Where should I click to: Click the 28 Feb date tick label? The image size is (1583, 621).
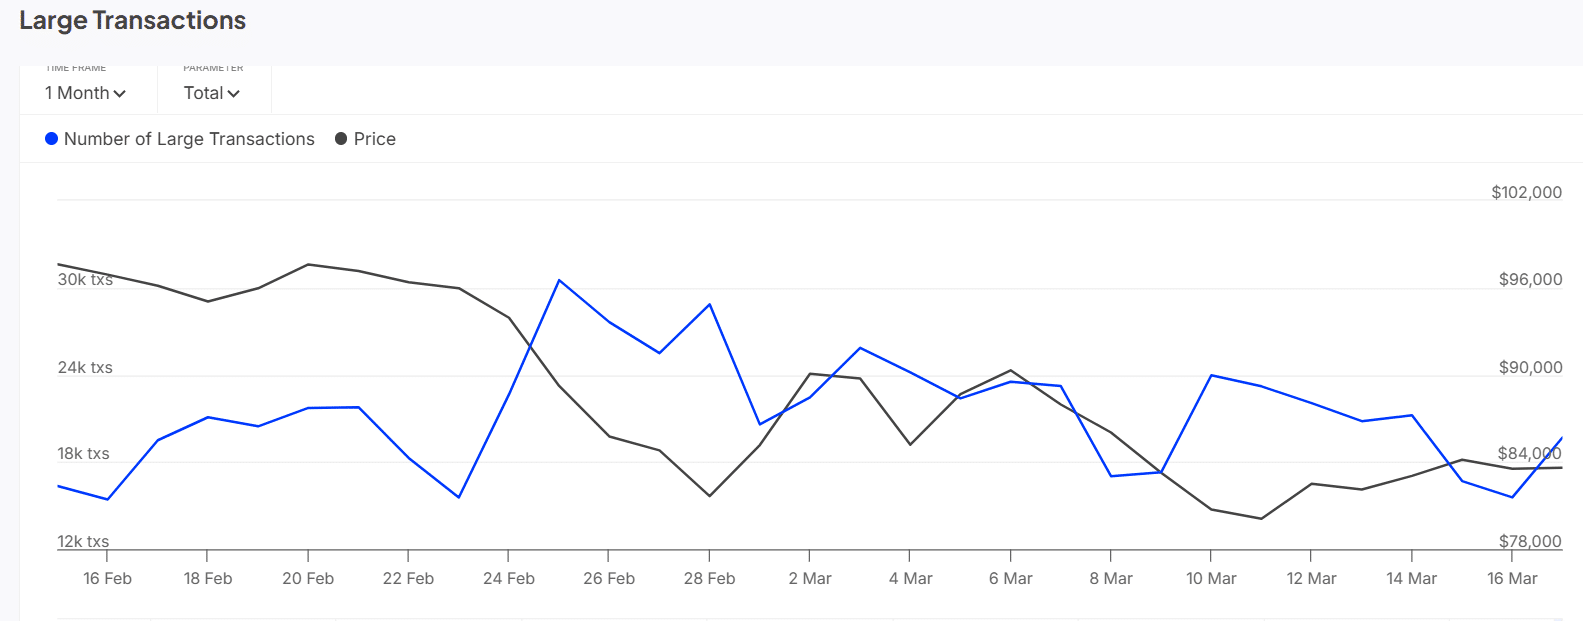point(709,579)
